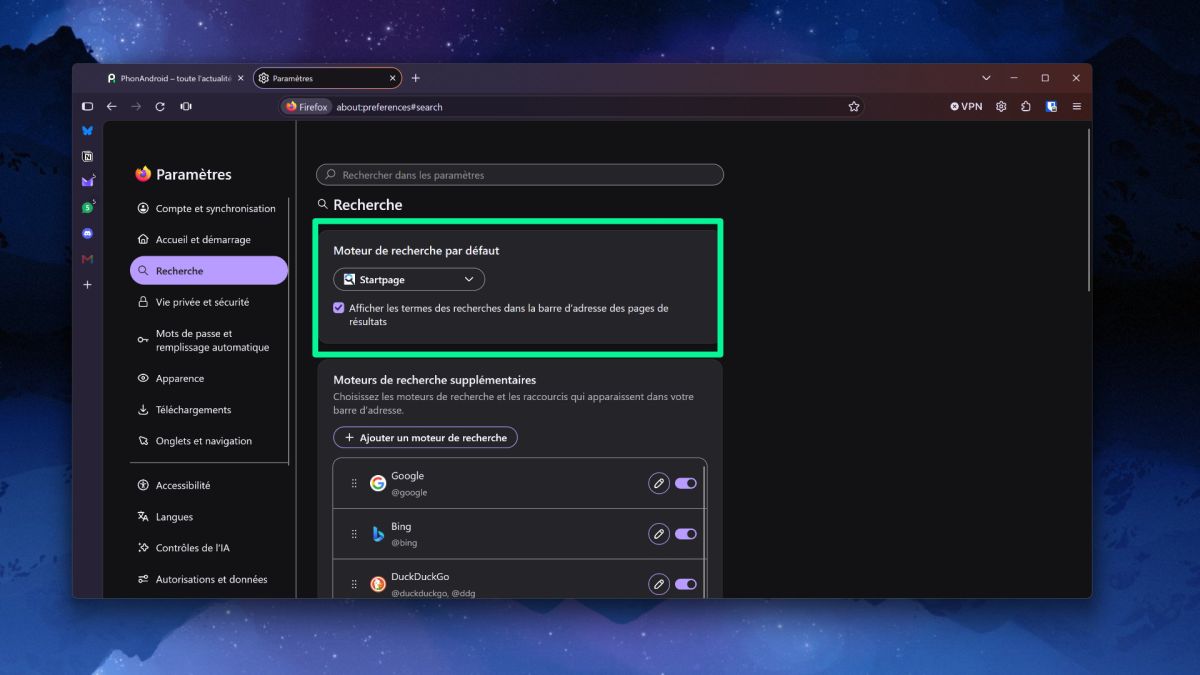Select the Recherche settings category
The width and height of the screenshot is (1200, 675).
pos(208,271)
